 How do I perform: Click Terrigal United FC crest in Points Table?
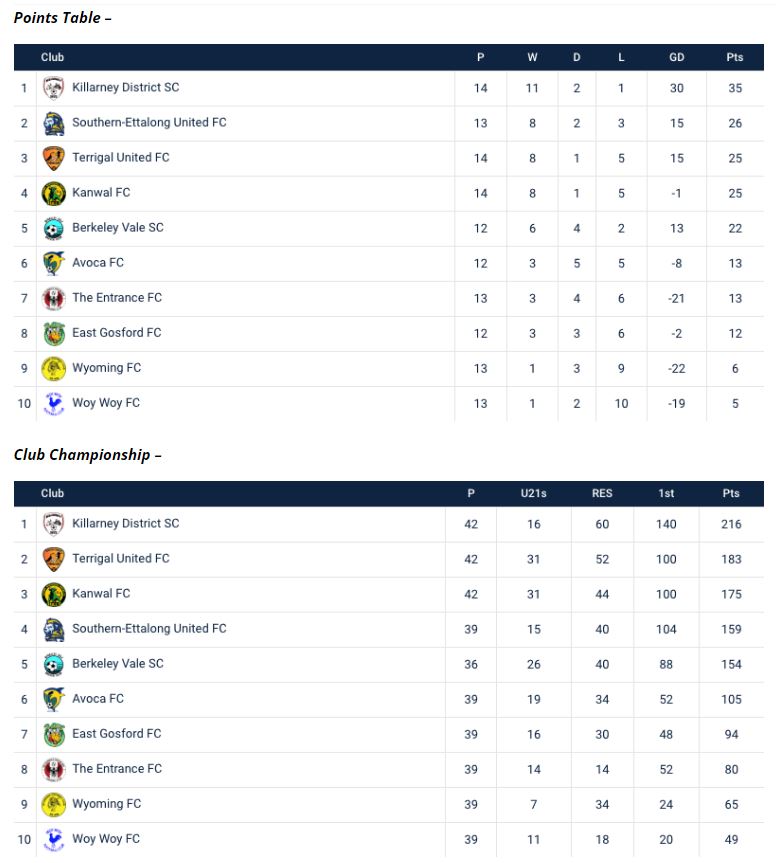[54, 158]
